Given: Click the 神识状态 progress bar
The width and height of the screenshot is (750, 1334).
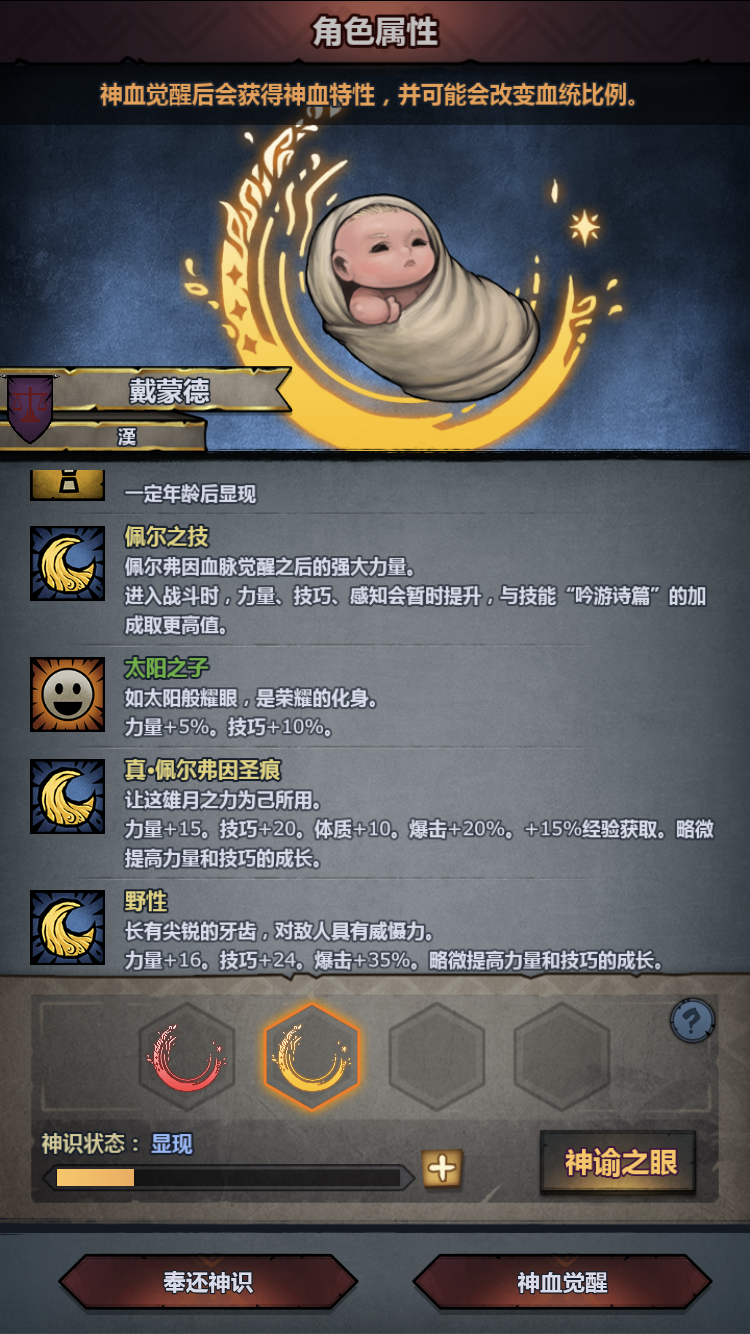Looking at the screenshot, I should (x=228, y=1178).
